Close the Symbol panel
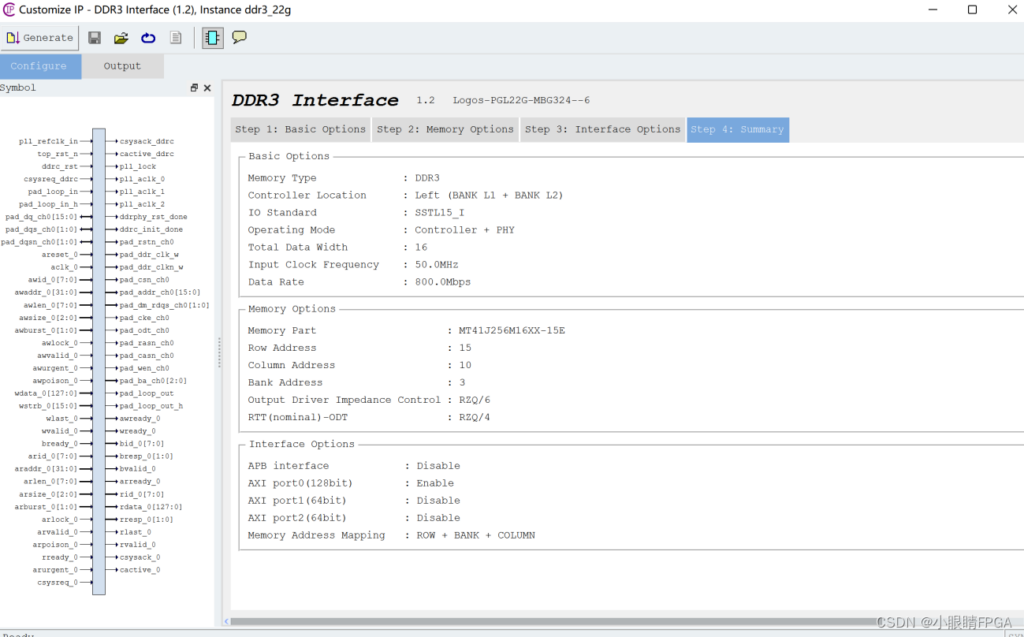The width and height of the screenshot is (1024, 637). click(208, 88)
